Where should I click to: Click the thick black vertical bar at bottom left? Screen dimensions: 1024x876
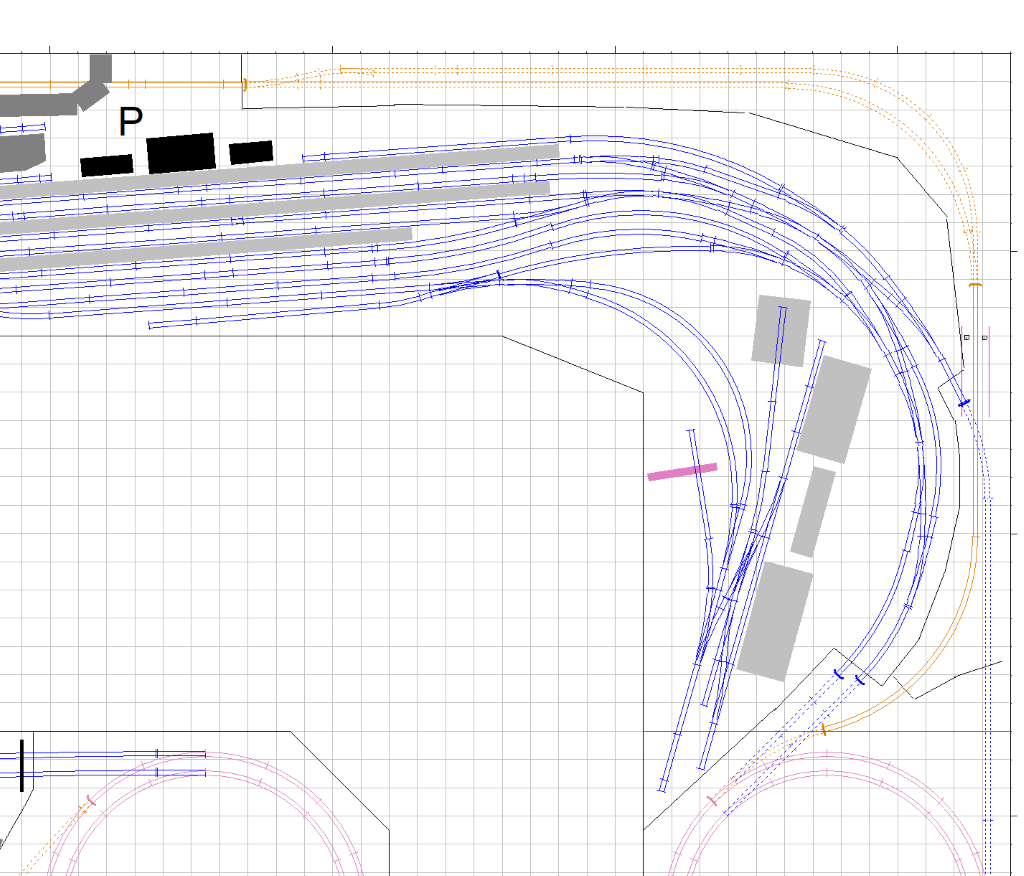[x=21, y=765]
